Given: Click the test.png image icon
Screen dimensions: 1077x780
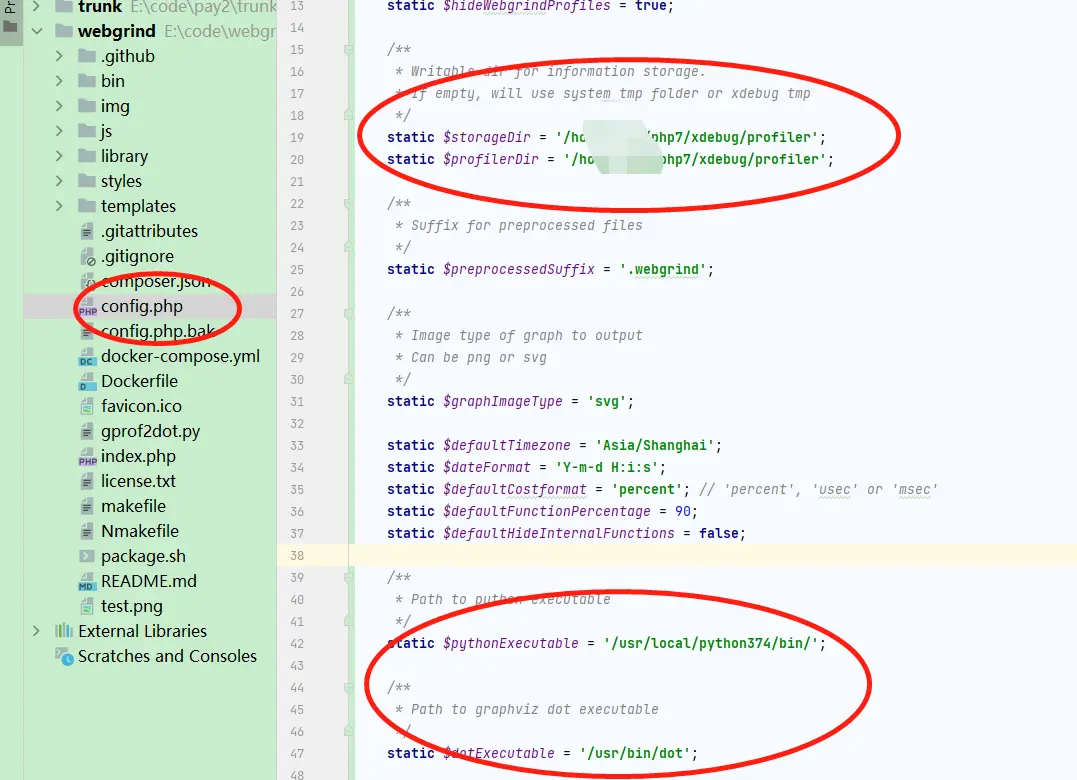Looking at the screenshot, I should 87,607.
